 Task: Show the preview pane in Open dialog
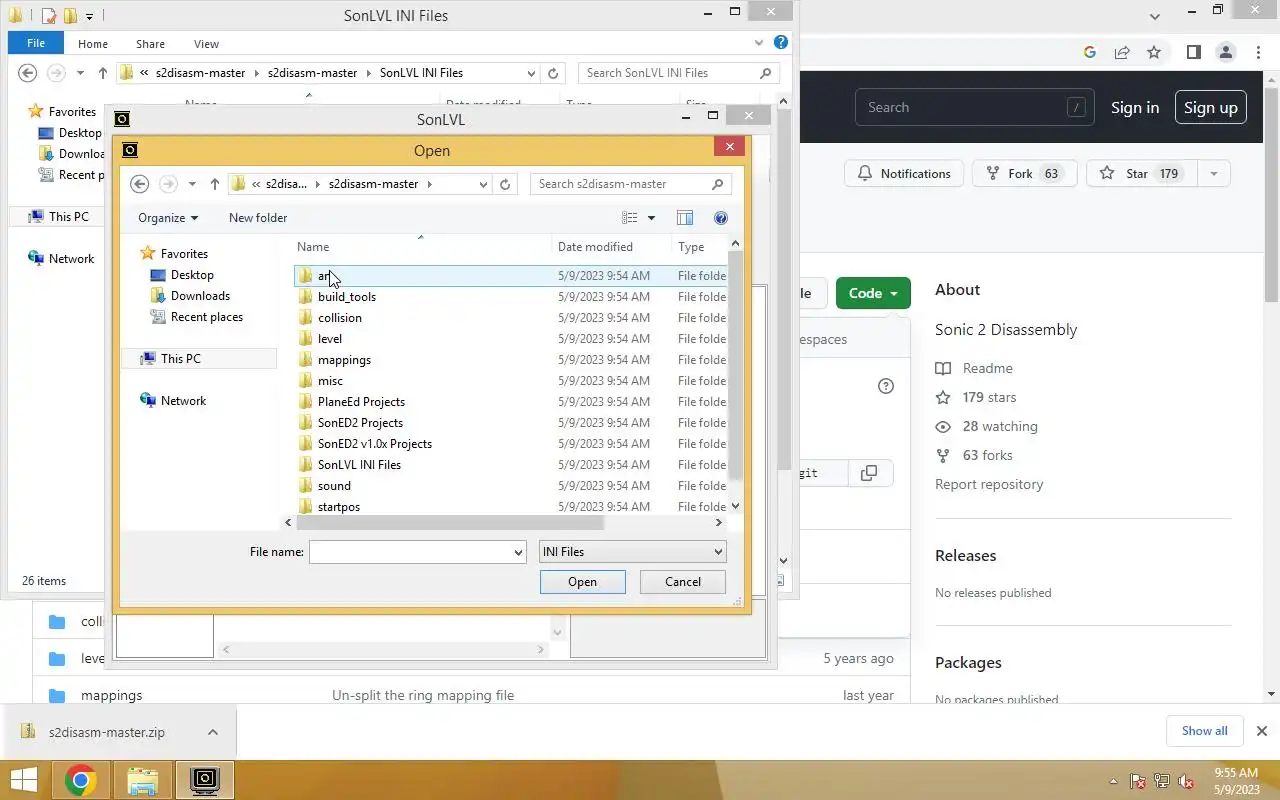pos(685,218)
